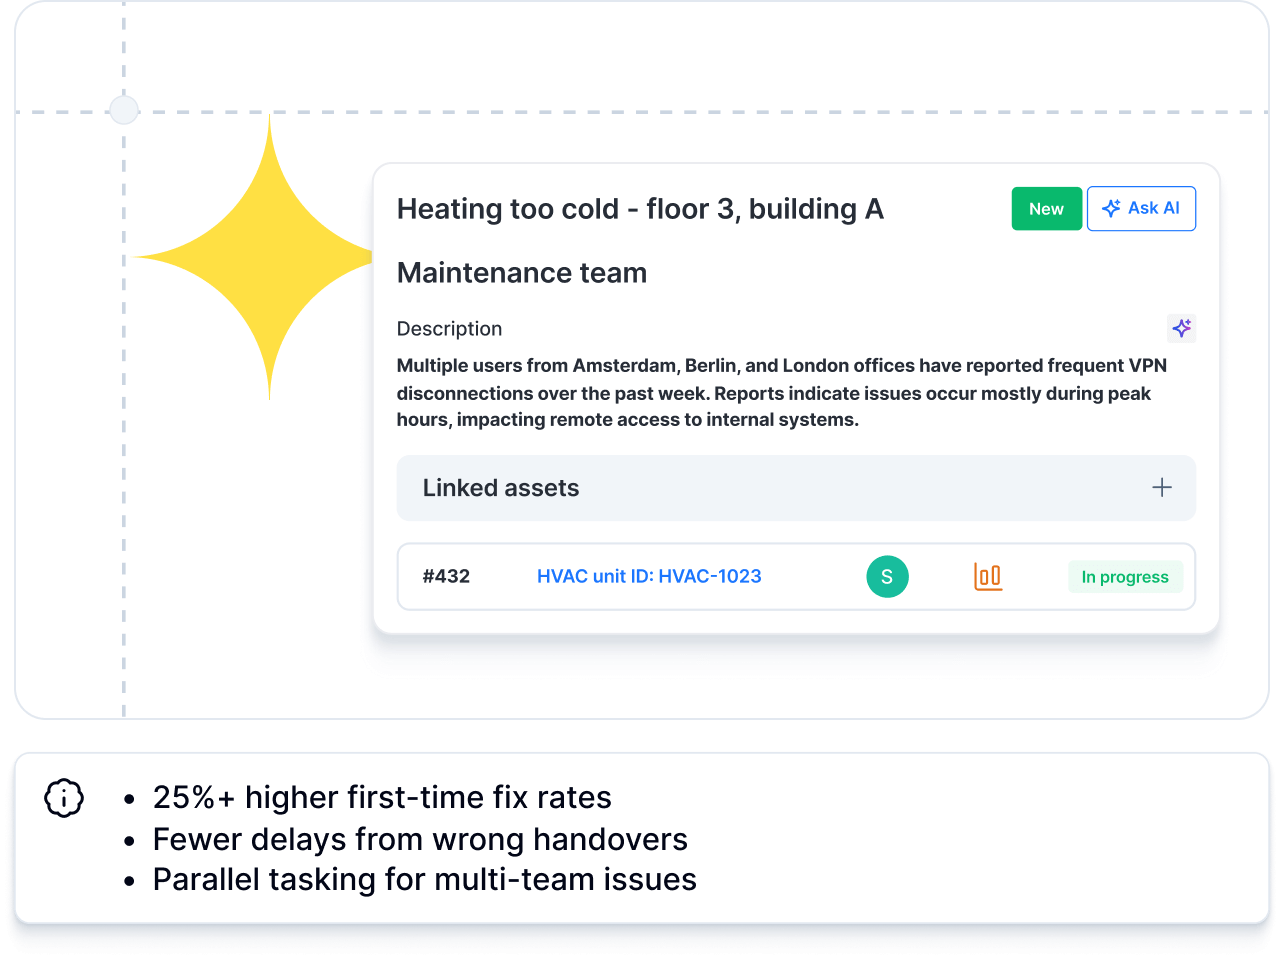The image size is (1279, 963).
Task: Click the Maintenance team heading
Action: (x=521, y=273)
